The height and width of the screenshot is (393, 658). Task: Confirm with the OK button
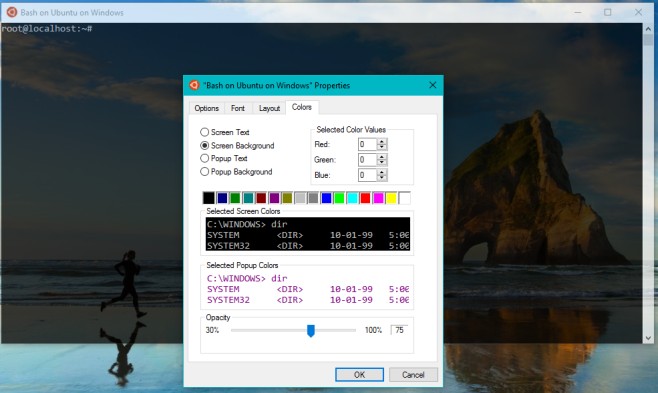(359, 375)
